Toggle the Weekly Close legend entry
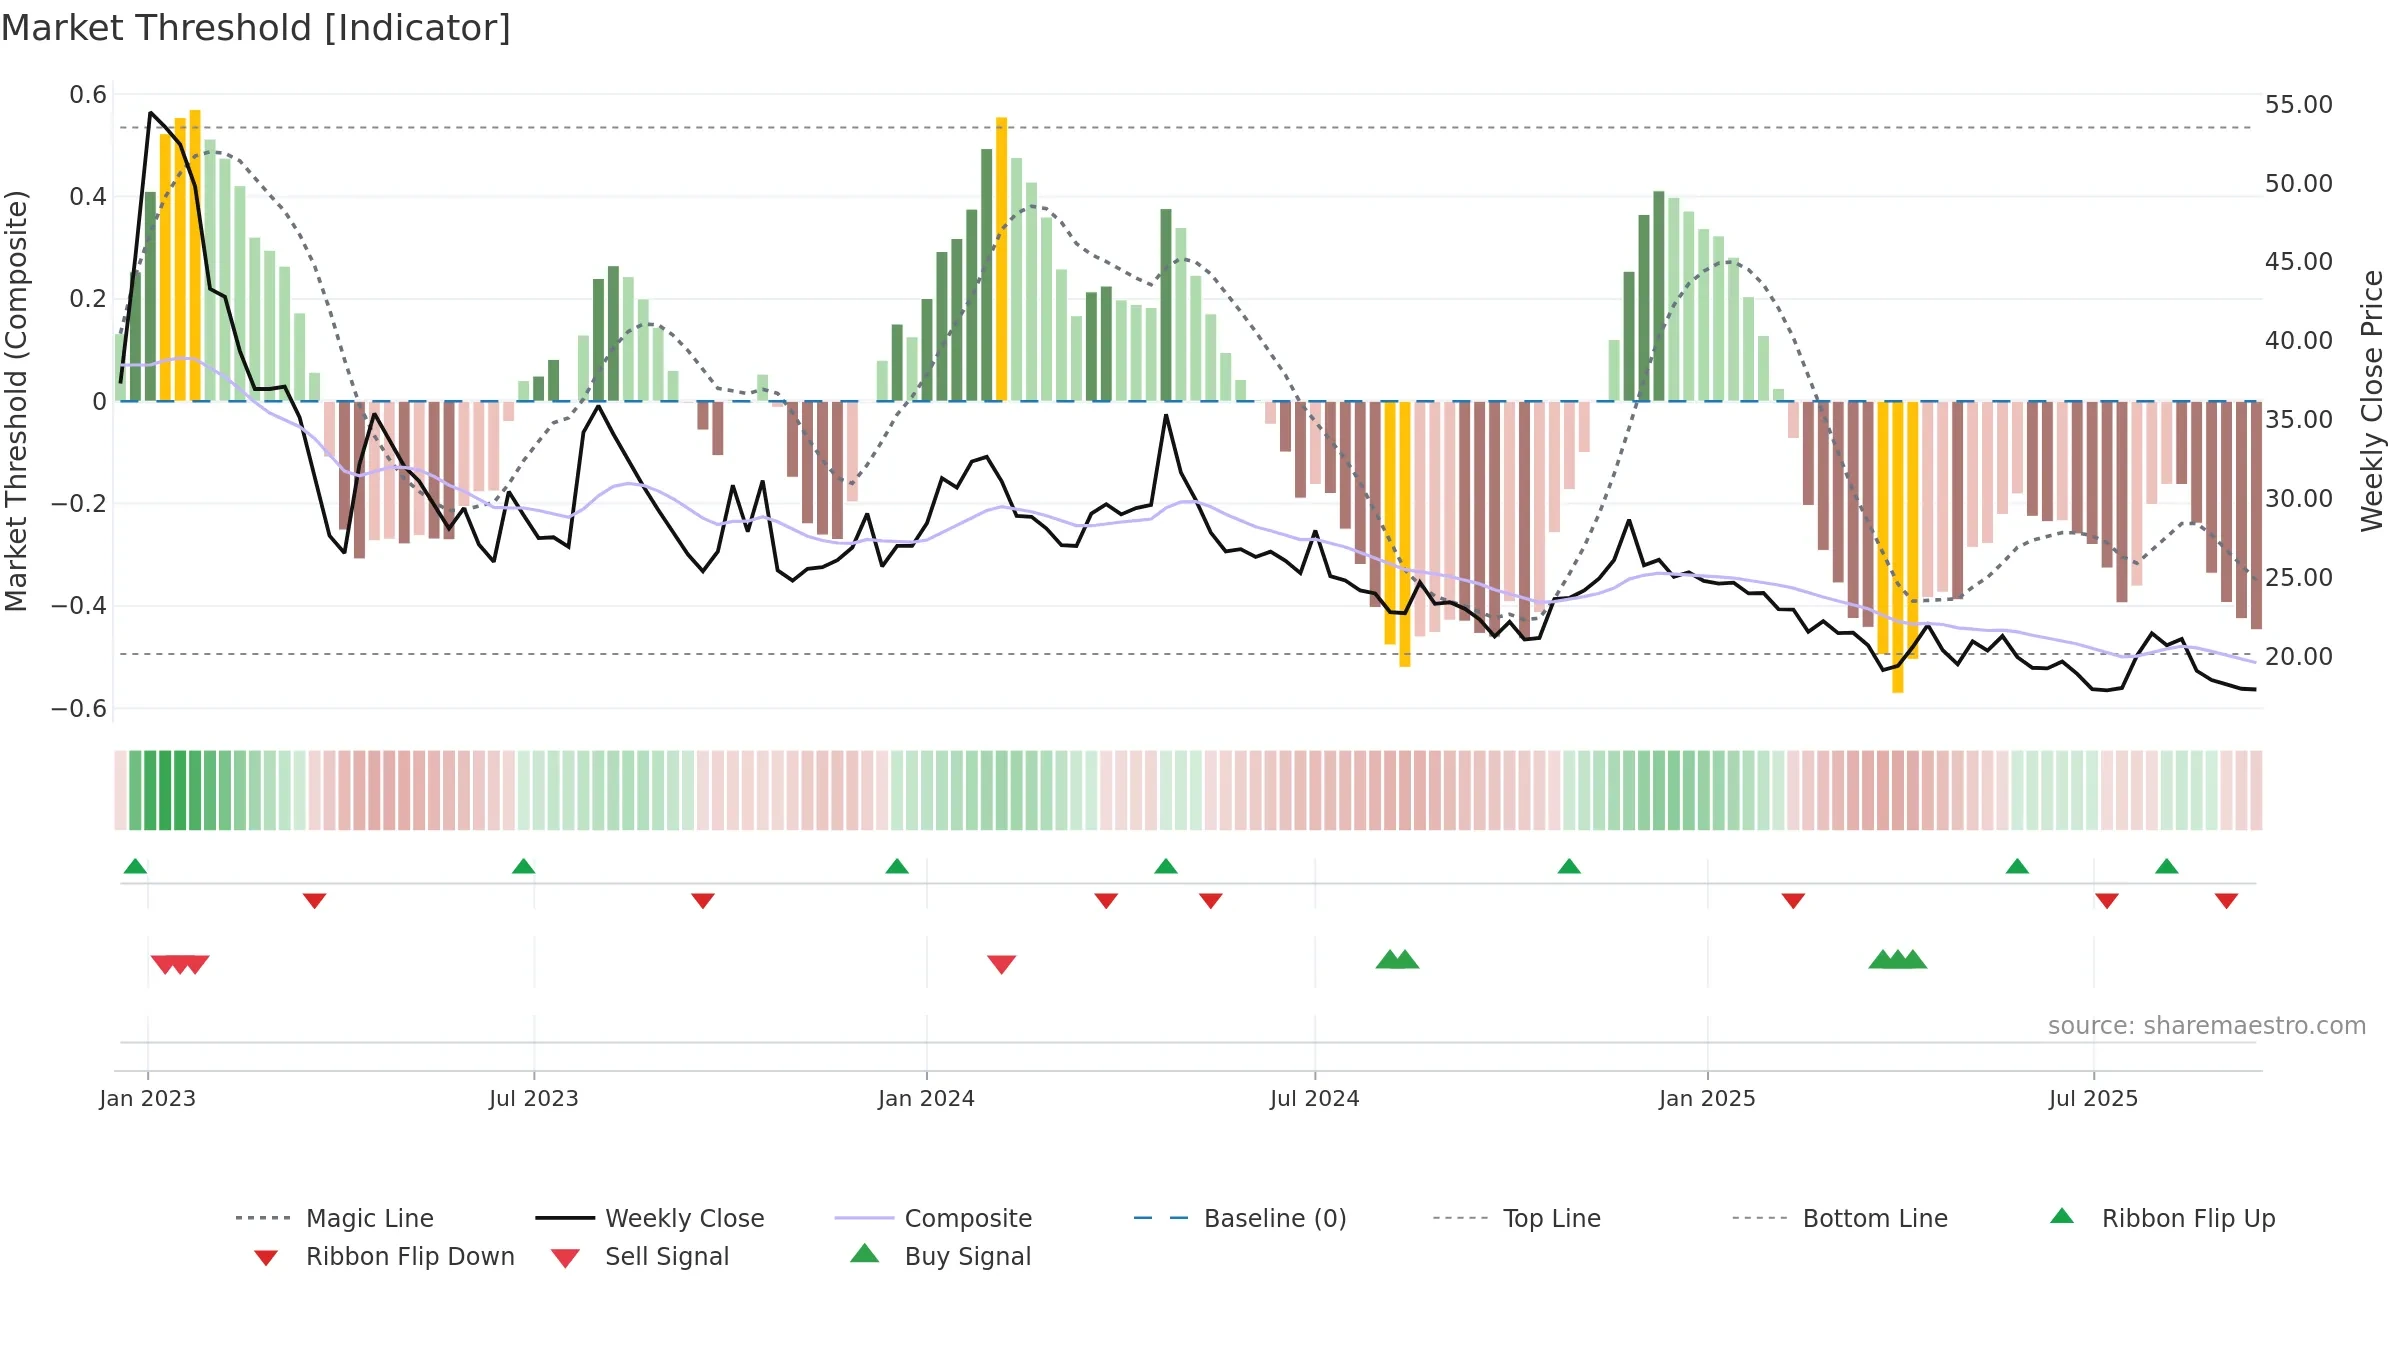This screenshot has height=1350, width=2400. pyautogui.click(x=650, y=1218)
